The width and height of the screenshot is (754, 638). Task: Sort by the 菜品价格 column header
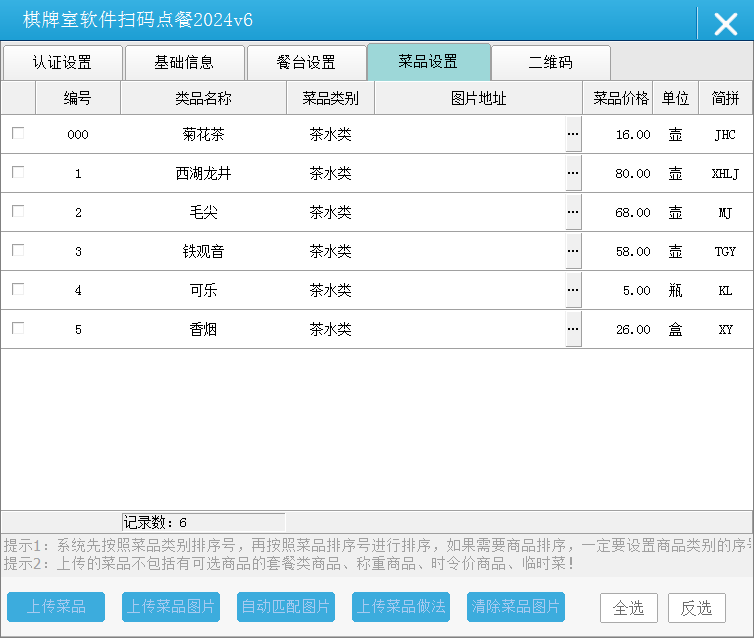tap(620, 98)
